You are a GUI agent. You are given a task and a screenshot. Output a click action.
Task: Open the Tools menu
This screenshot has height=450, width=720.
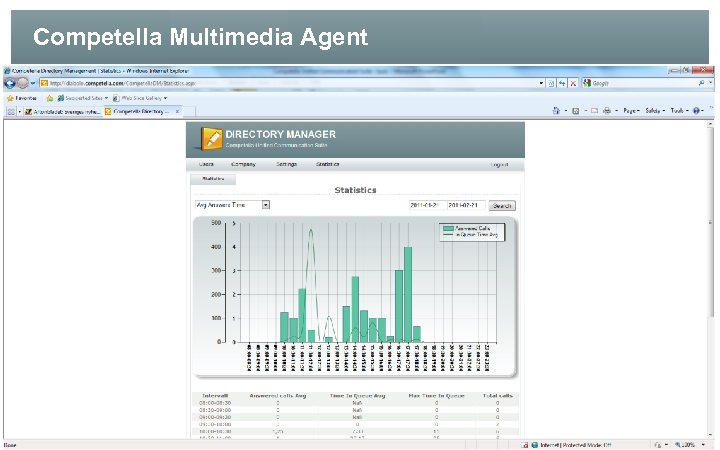[x=680, y=111]
